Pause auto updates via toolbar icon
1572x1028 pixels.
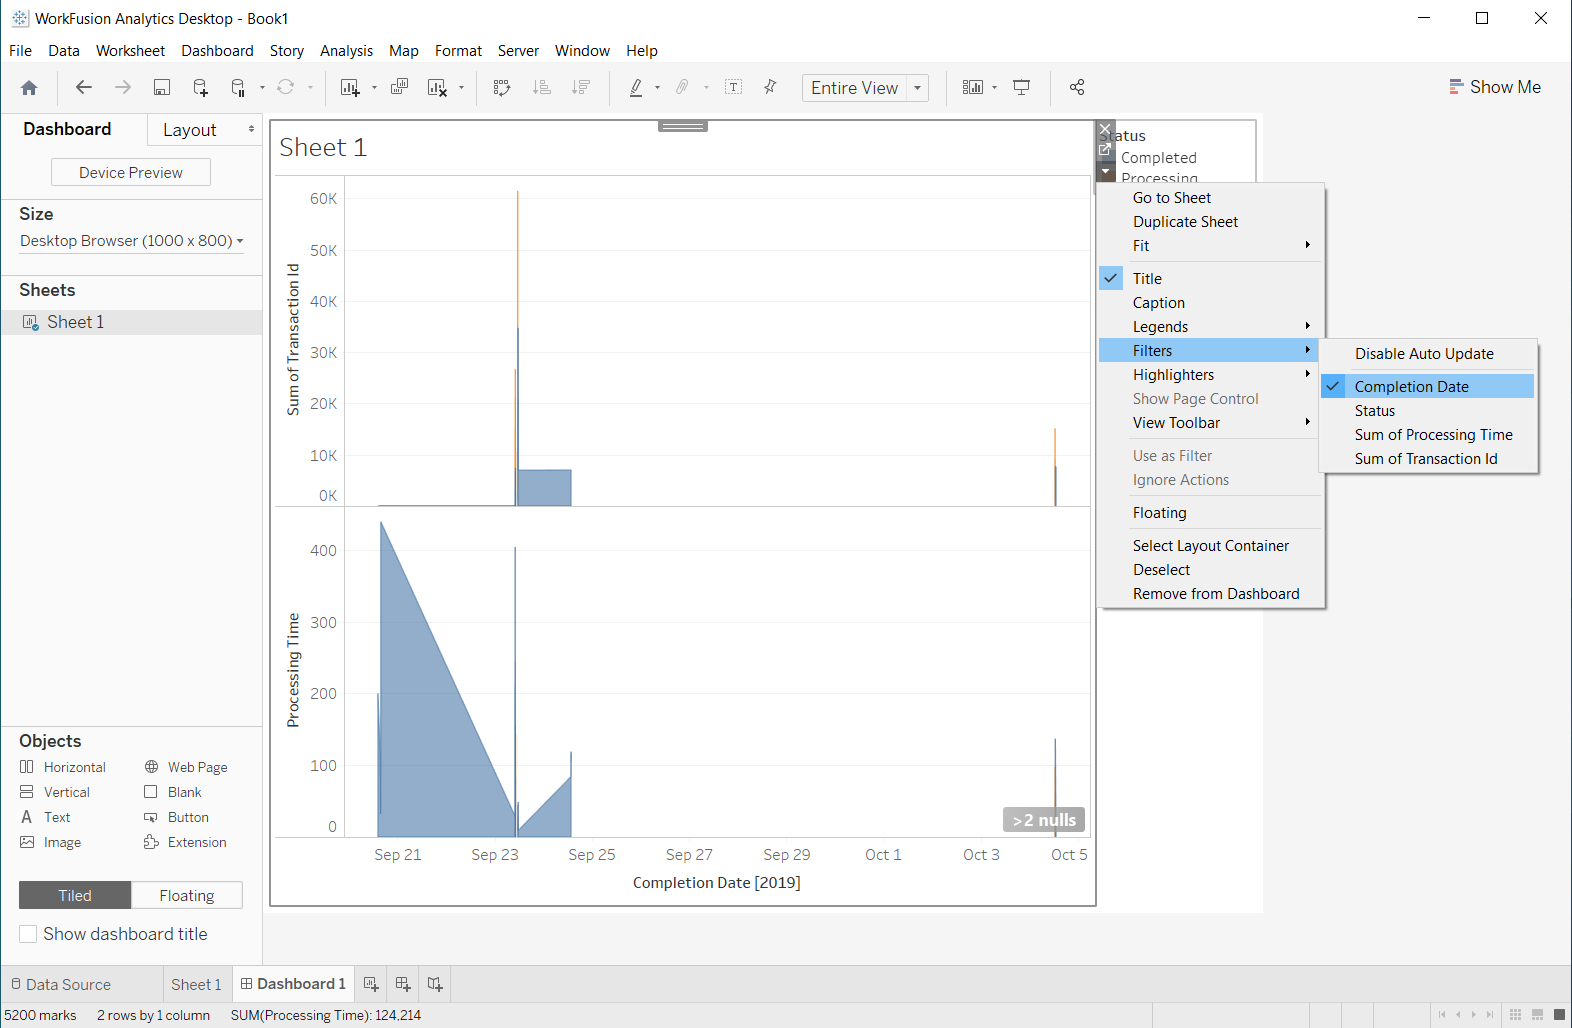tap(238, 88)
